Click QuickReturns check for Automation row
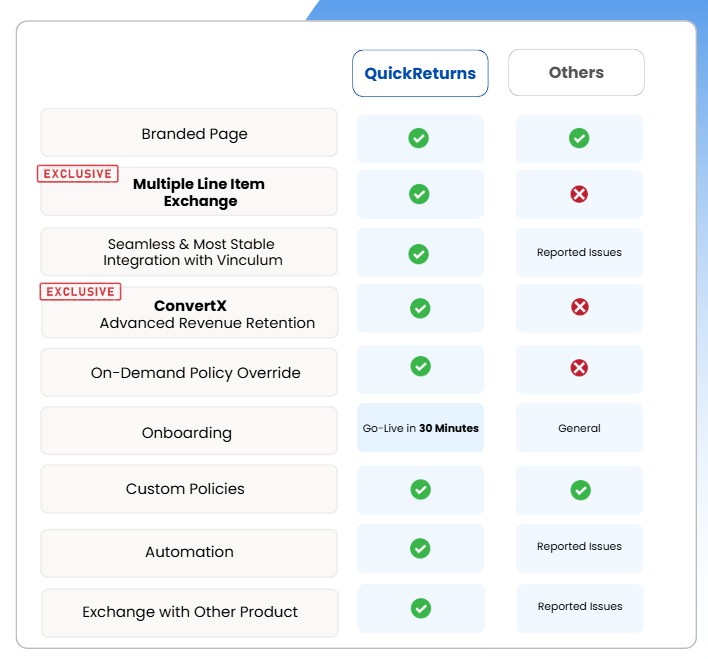 pos(420,548)
